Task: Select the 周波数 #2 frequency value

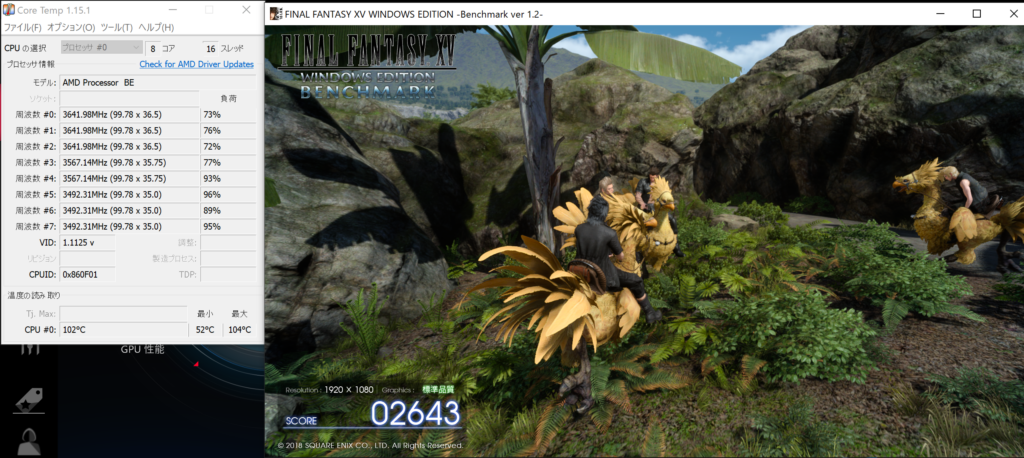Action: [129, 146]
